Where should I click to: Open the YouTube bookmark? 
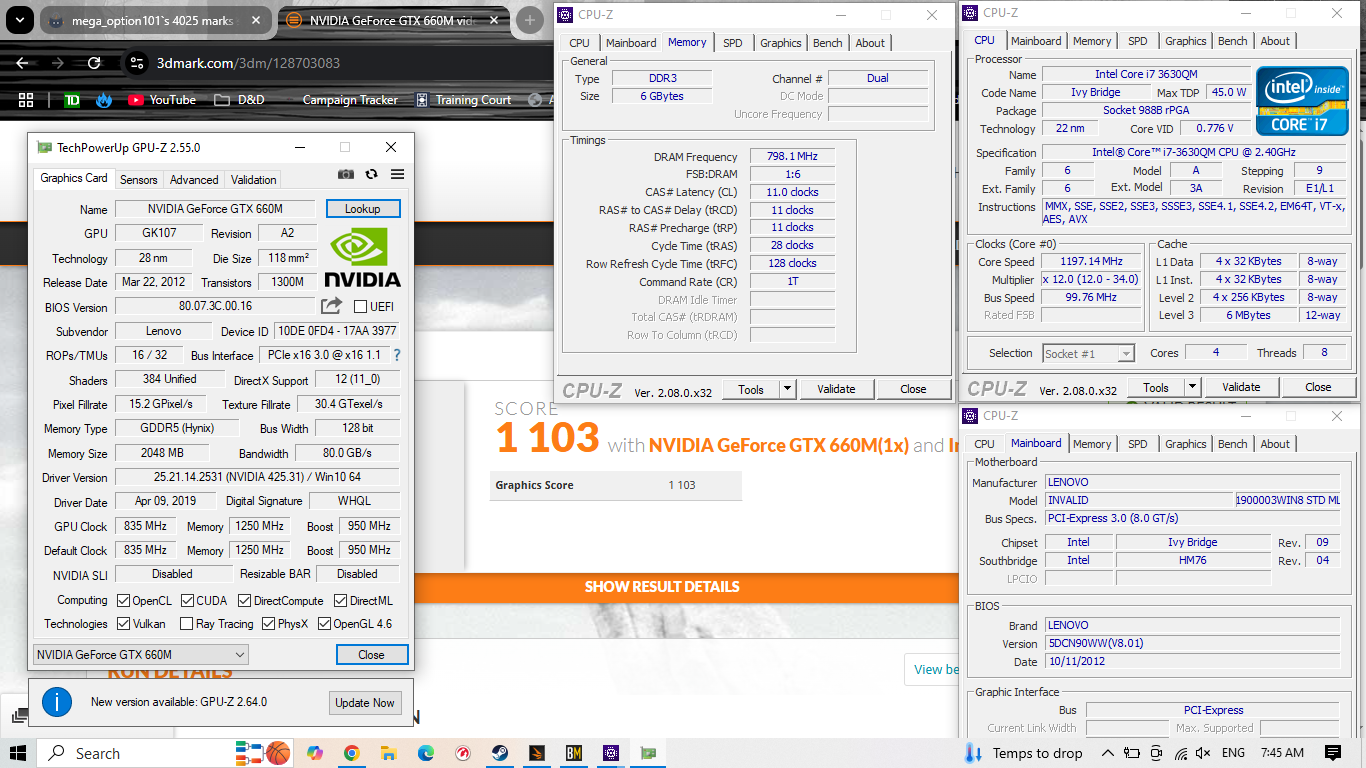[x=162, y=100]
